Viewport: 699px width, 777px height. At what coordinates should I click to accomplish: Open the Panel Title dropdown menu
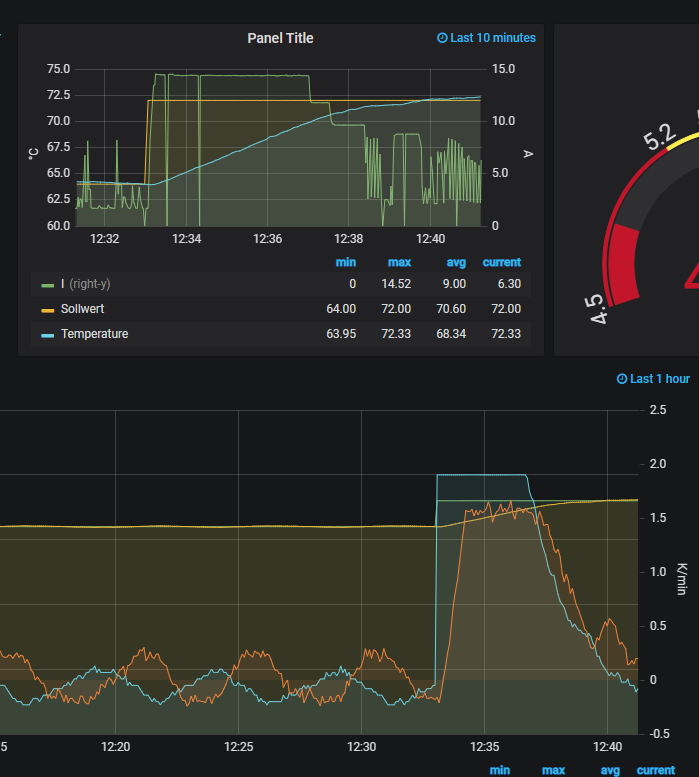tap(280, 38)
